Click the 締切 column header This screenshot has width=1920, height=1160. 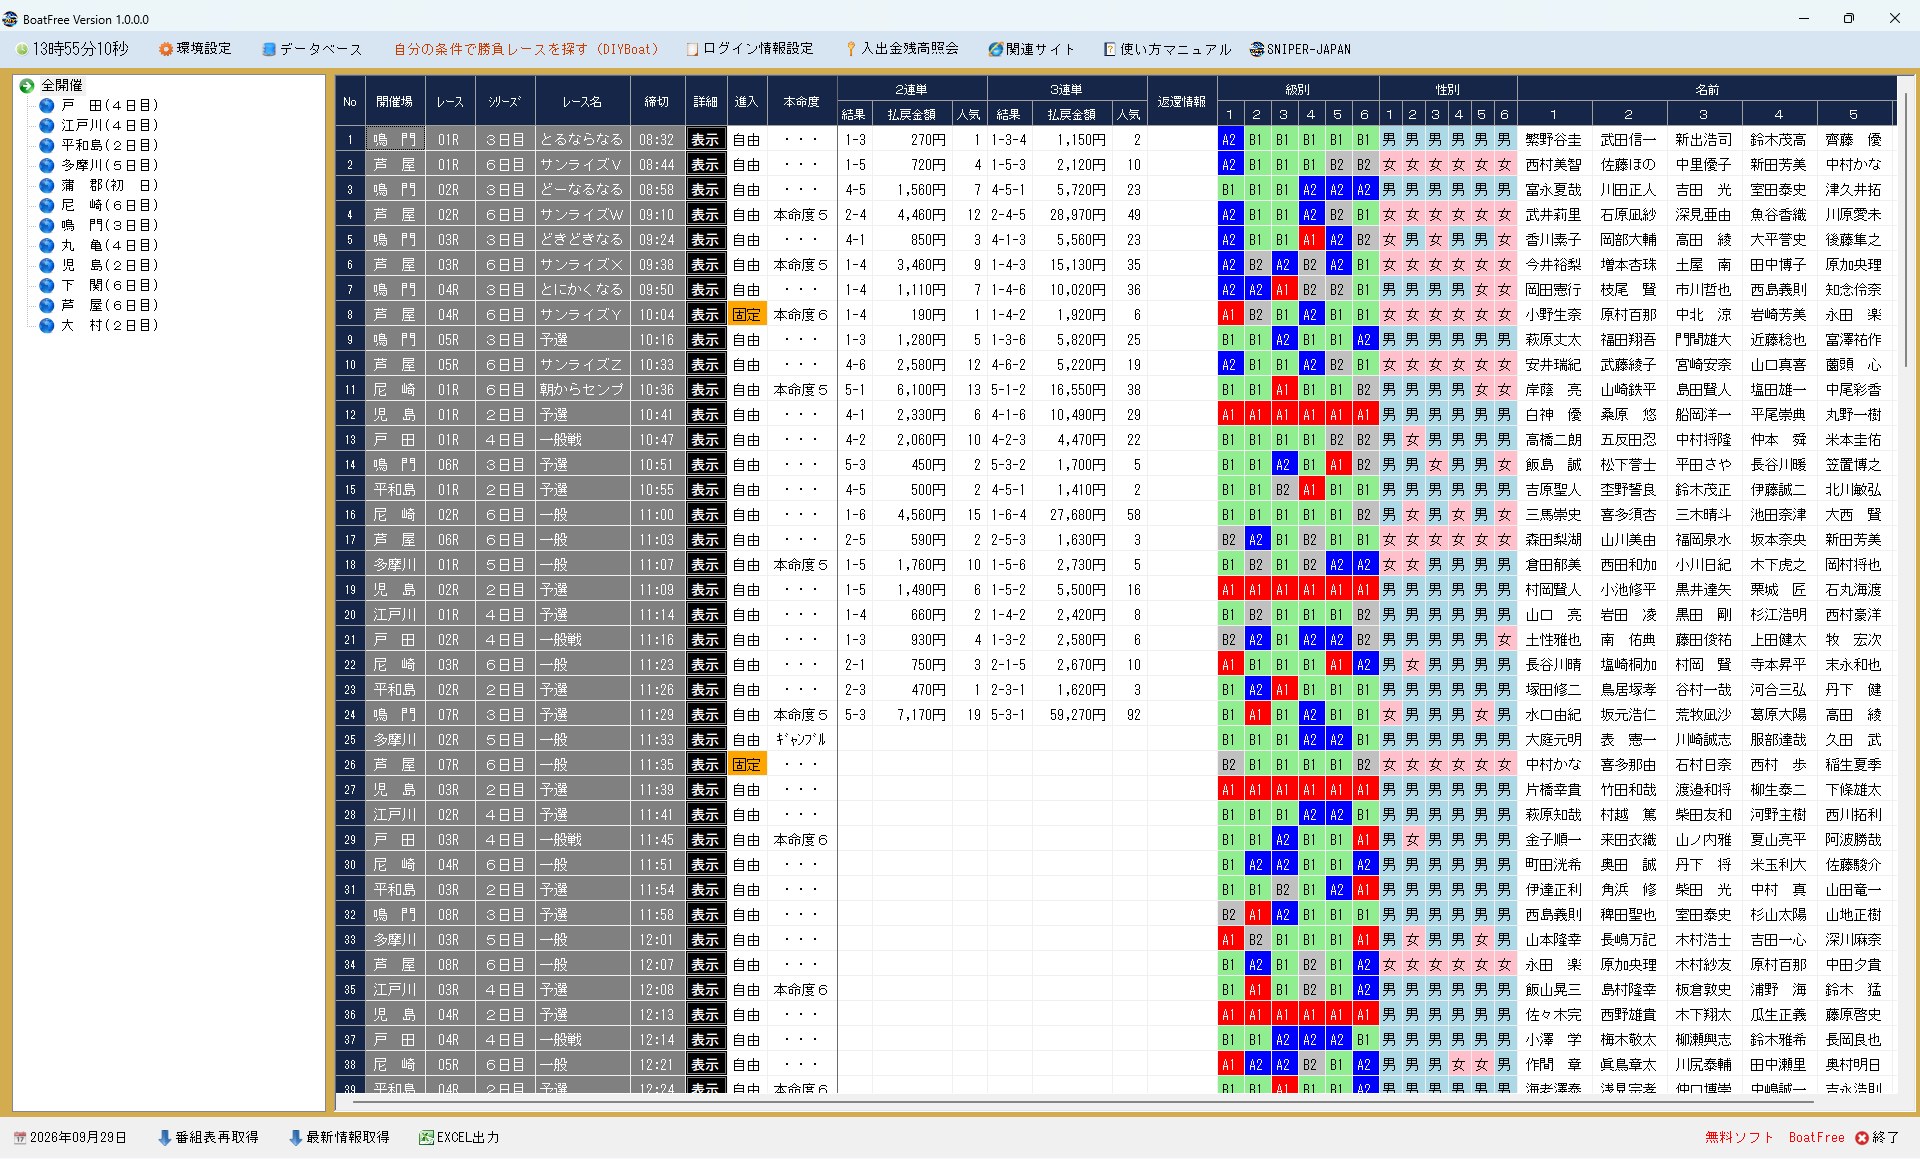[657, 101]
